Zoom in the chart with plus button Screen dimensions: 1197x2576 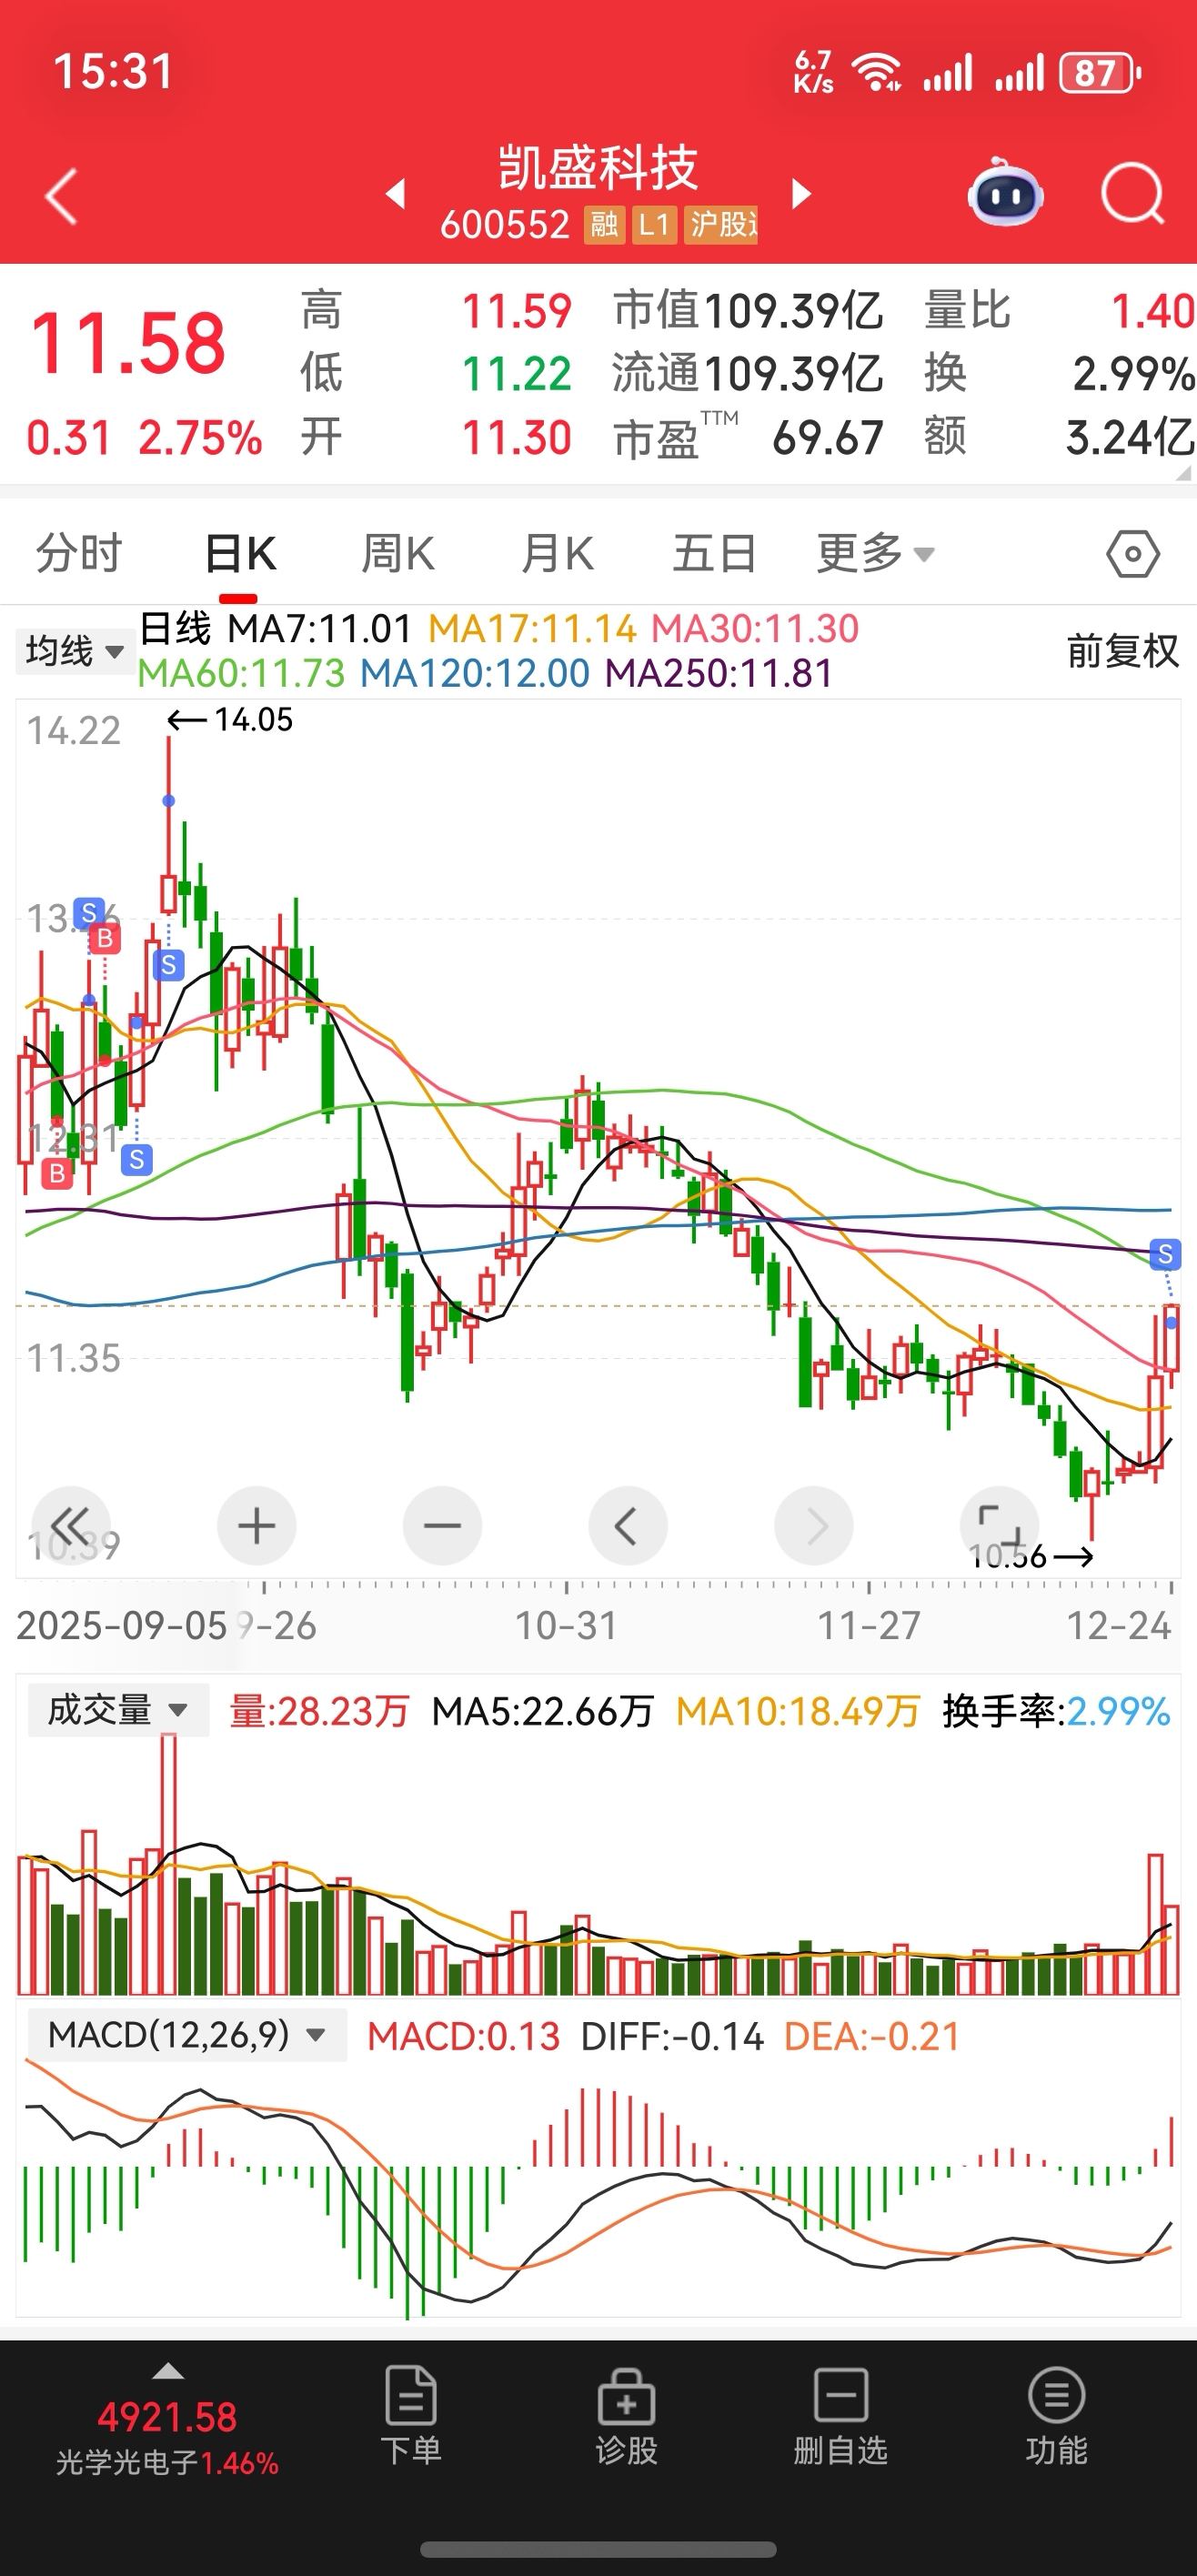[x=257, y=1525]
